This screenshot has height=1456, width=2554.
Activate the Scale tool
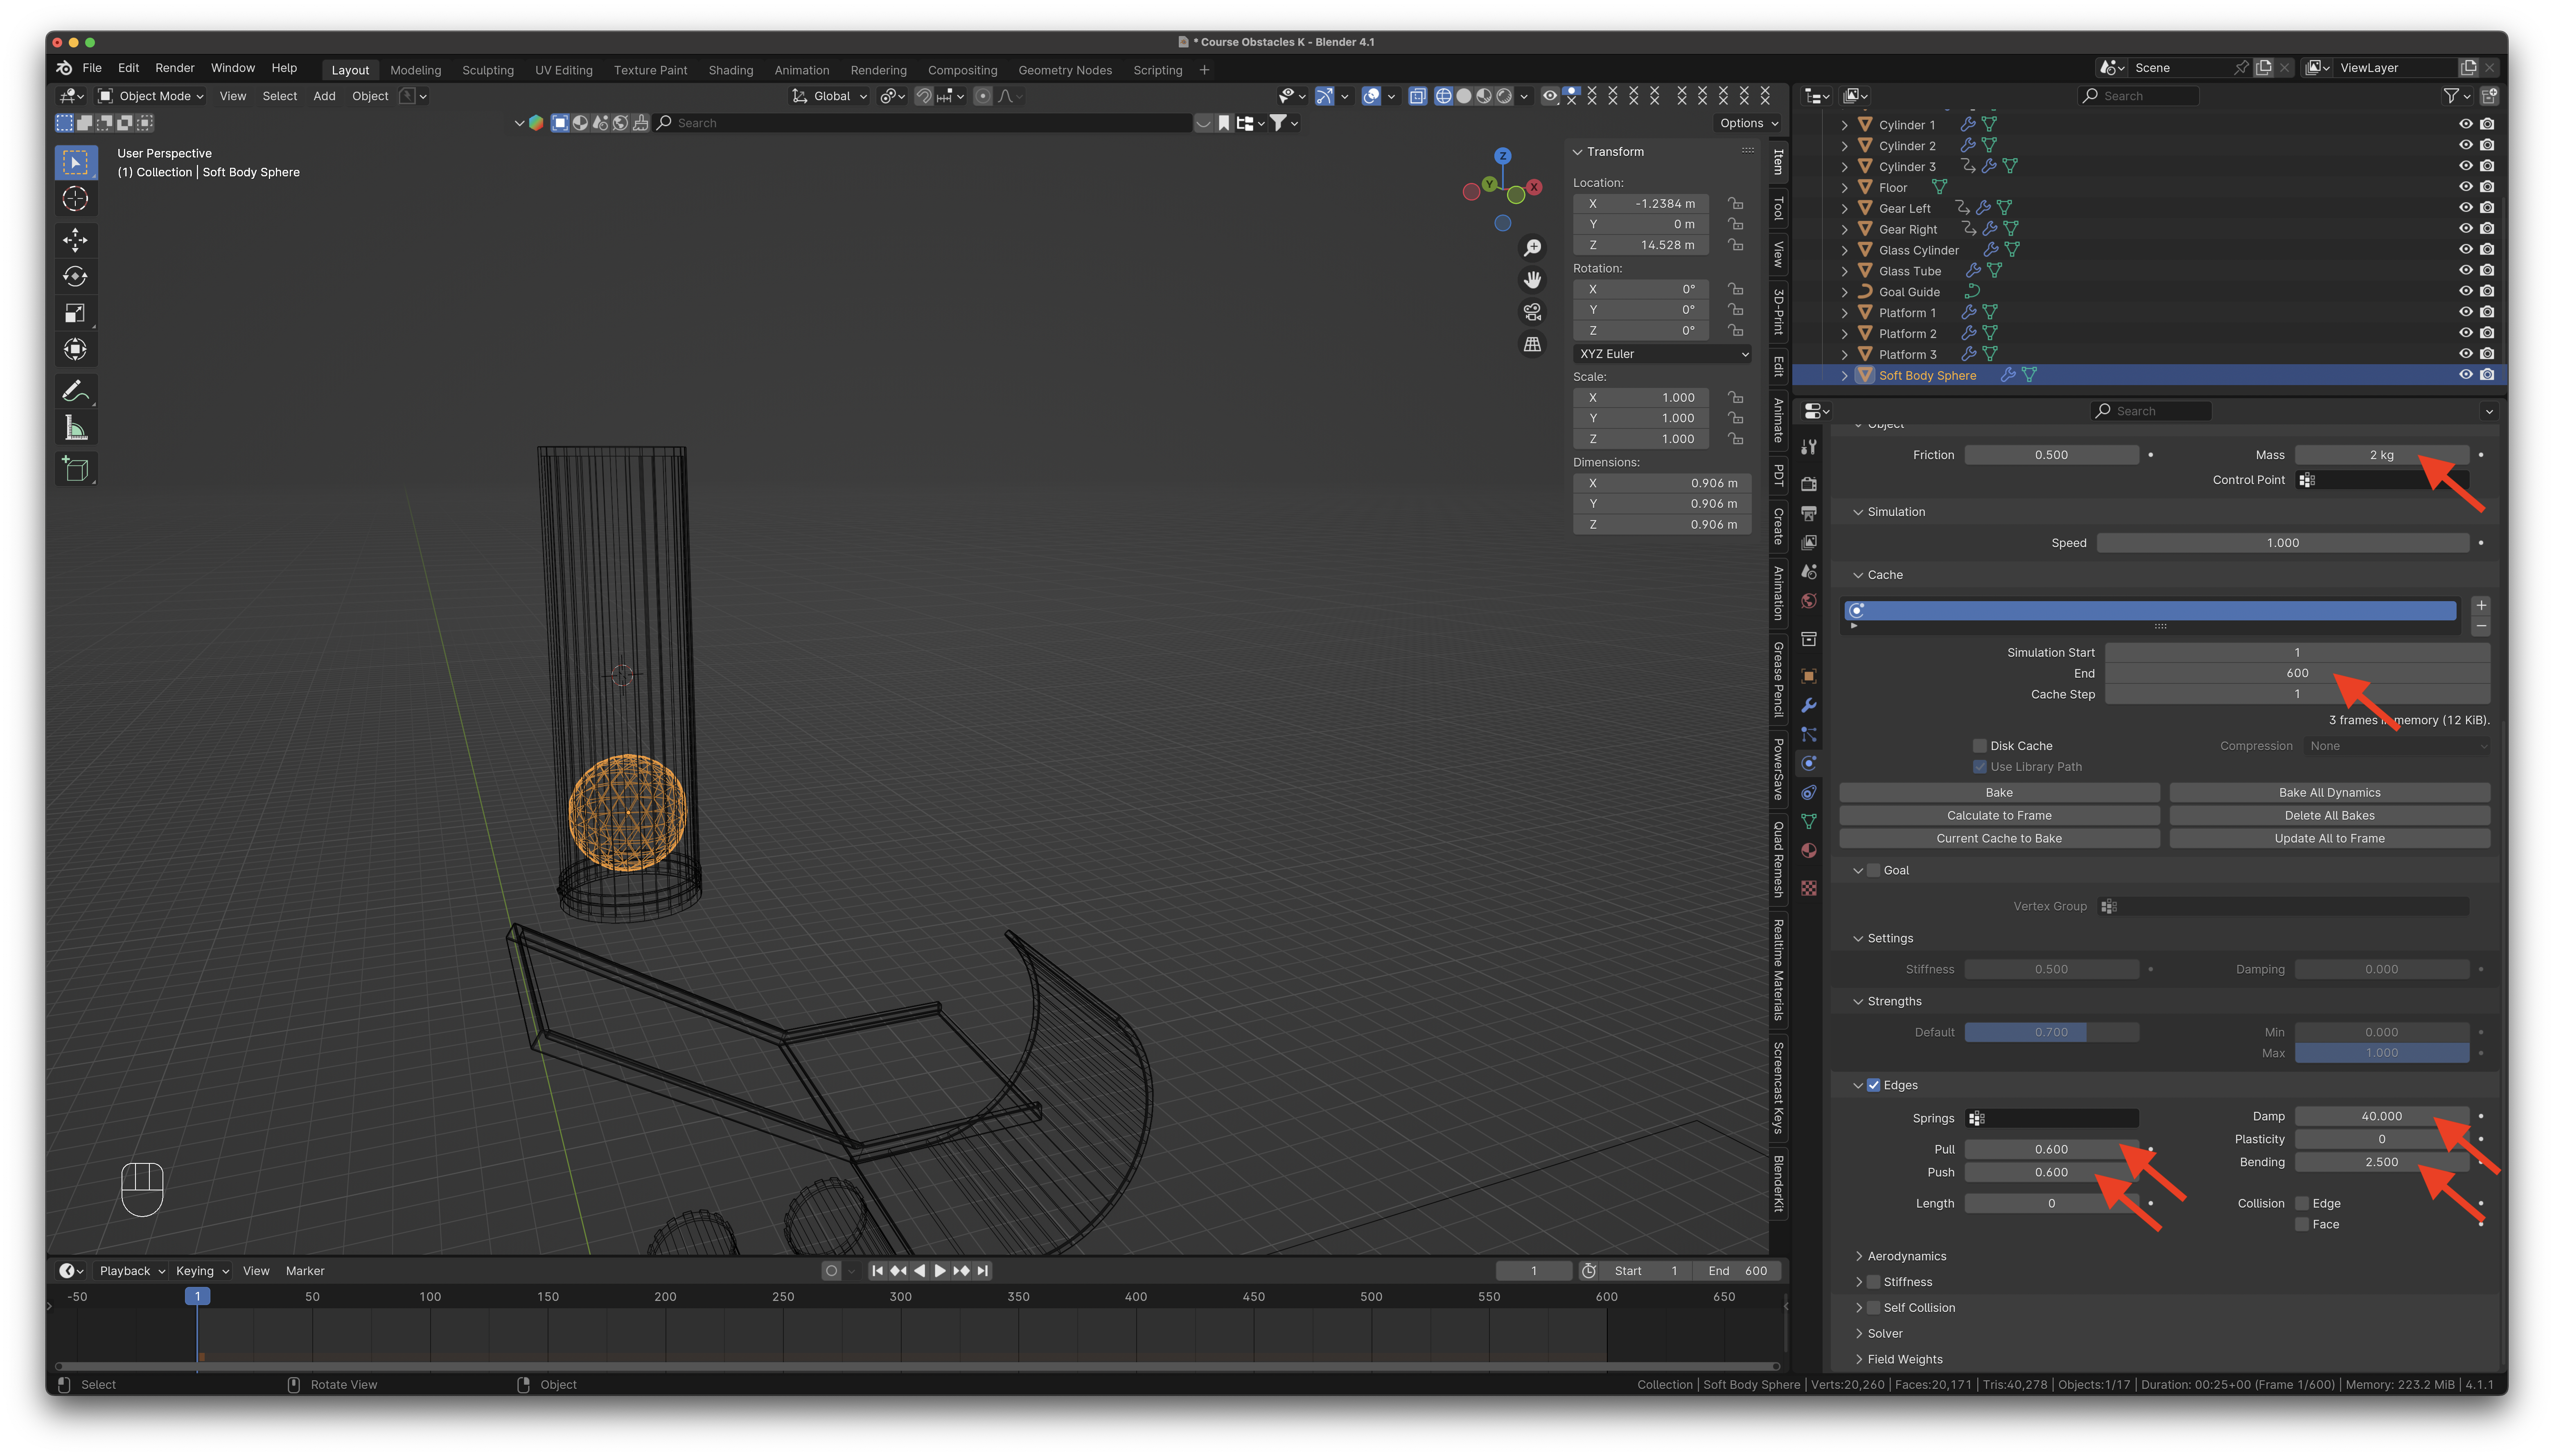[x=75, y=313]
